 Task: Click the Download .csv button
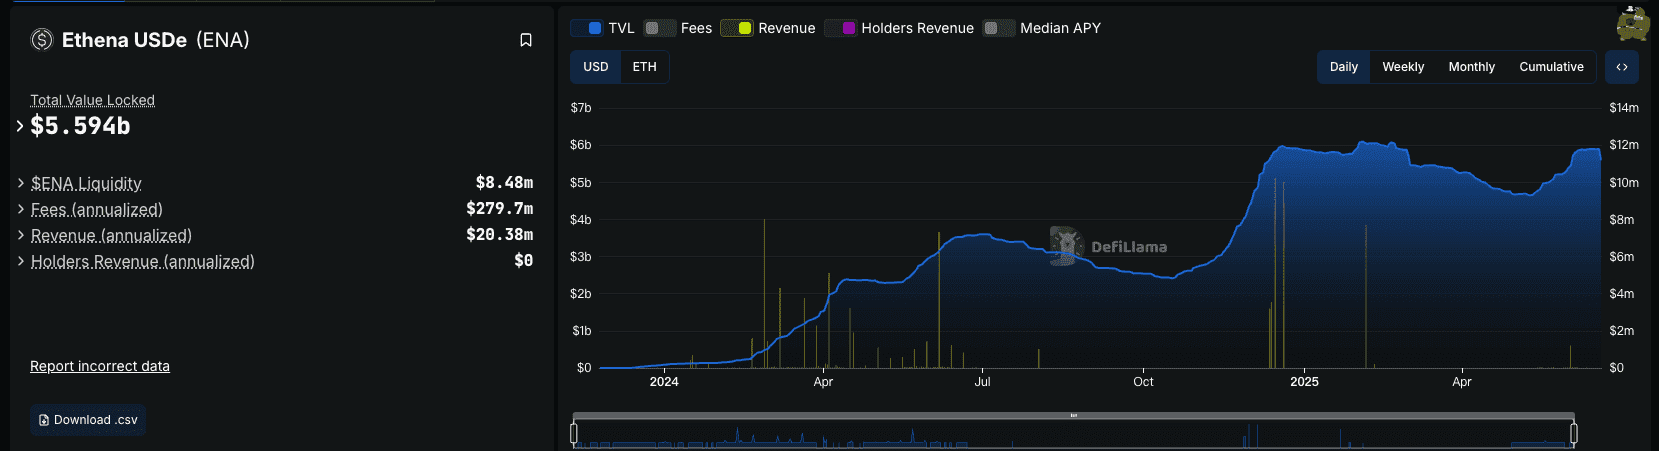(88, 420)
